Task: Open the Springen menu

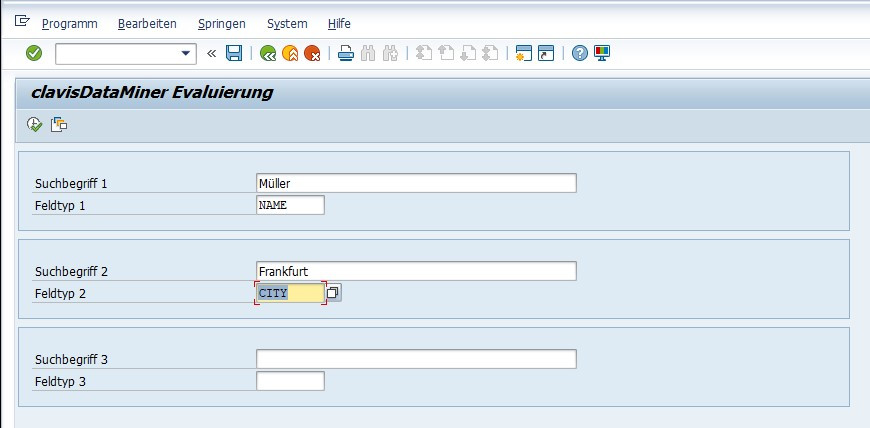Action: 221,24
